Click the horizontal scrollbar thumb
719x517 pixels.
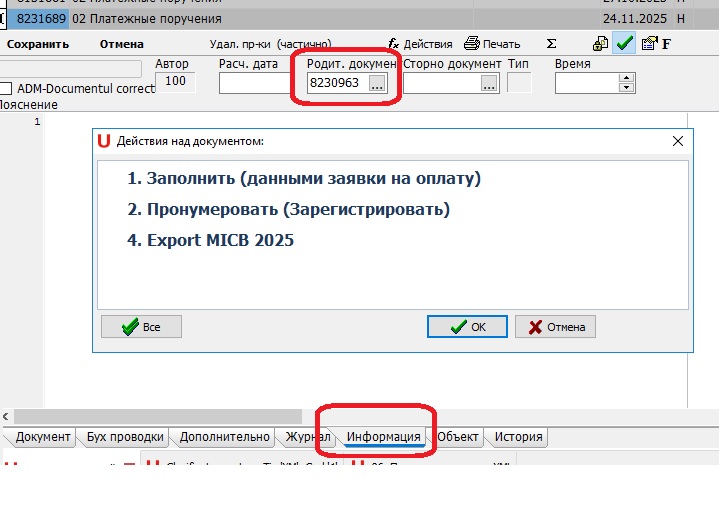point(158,417)
